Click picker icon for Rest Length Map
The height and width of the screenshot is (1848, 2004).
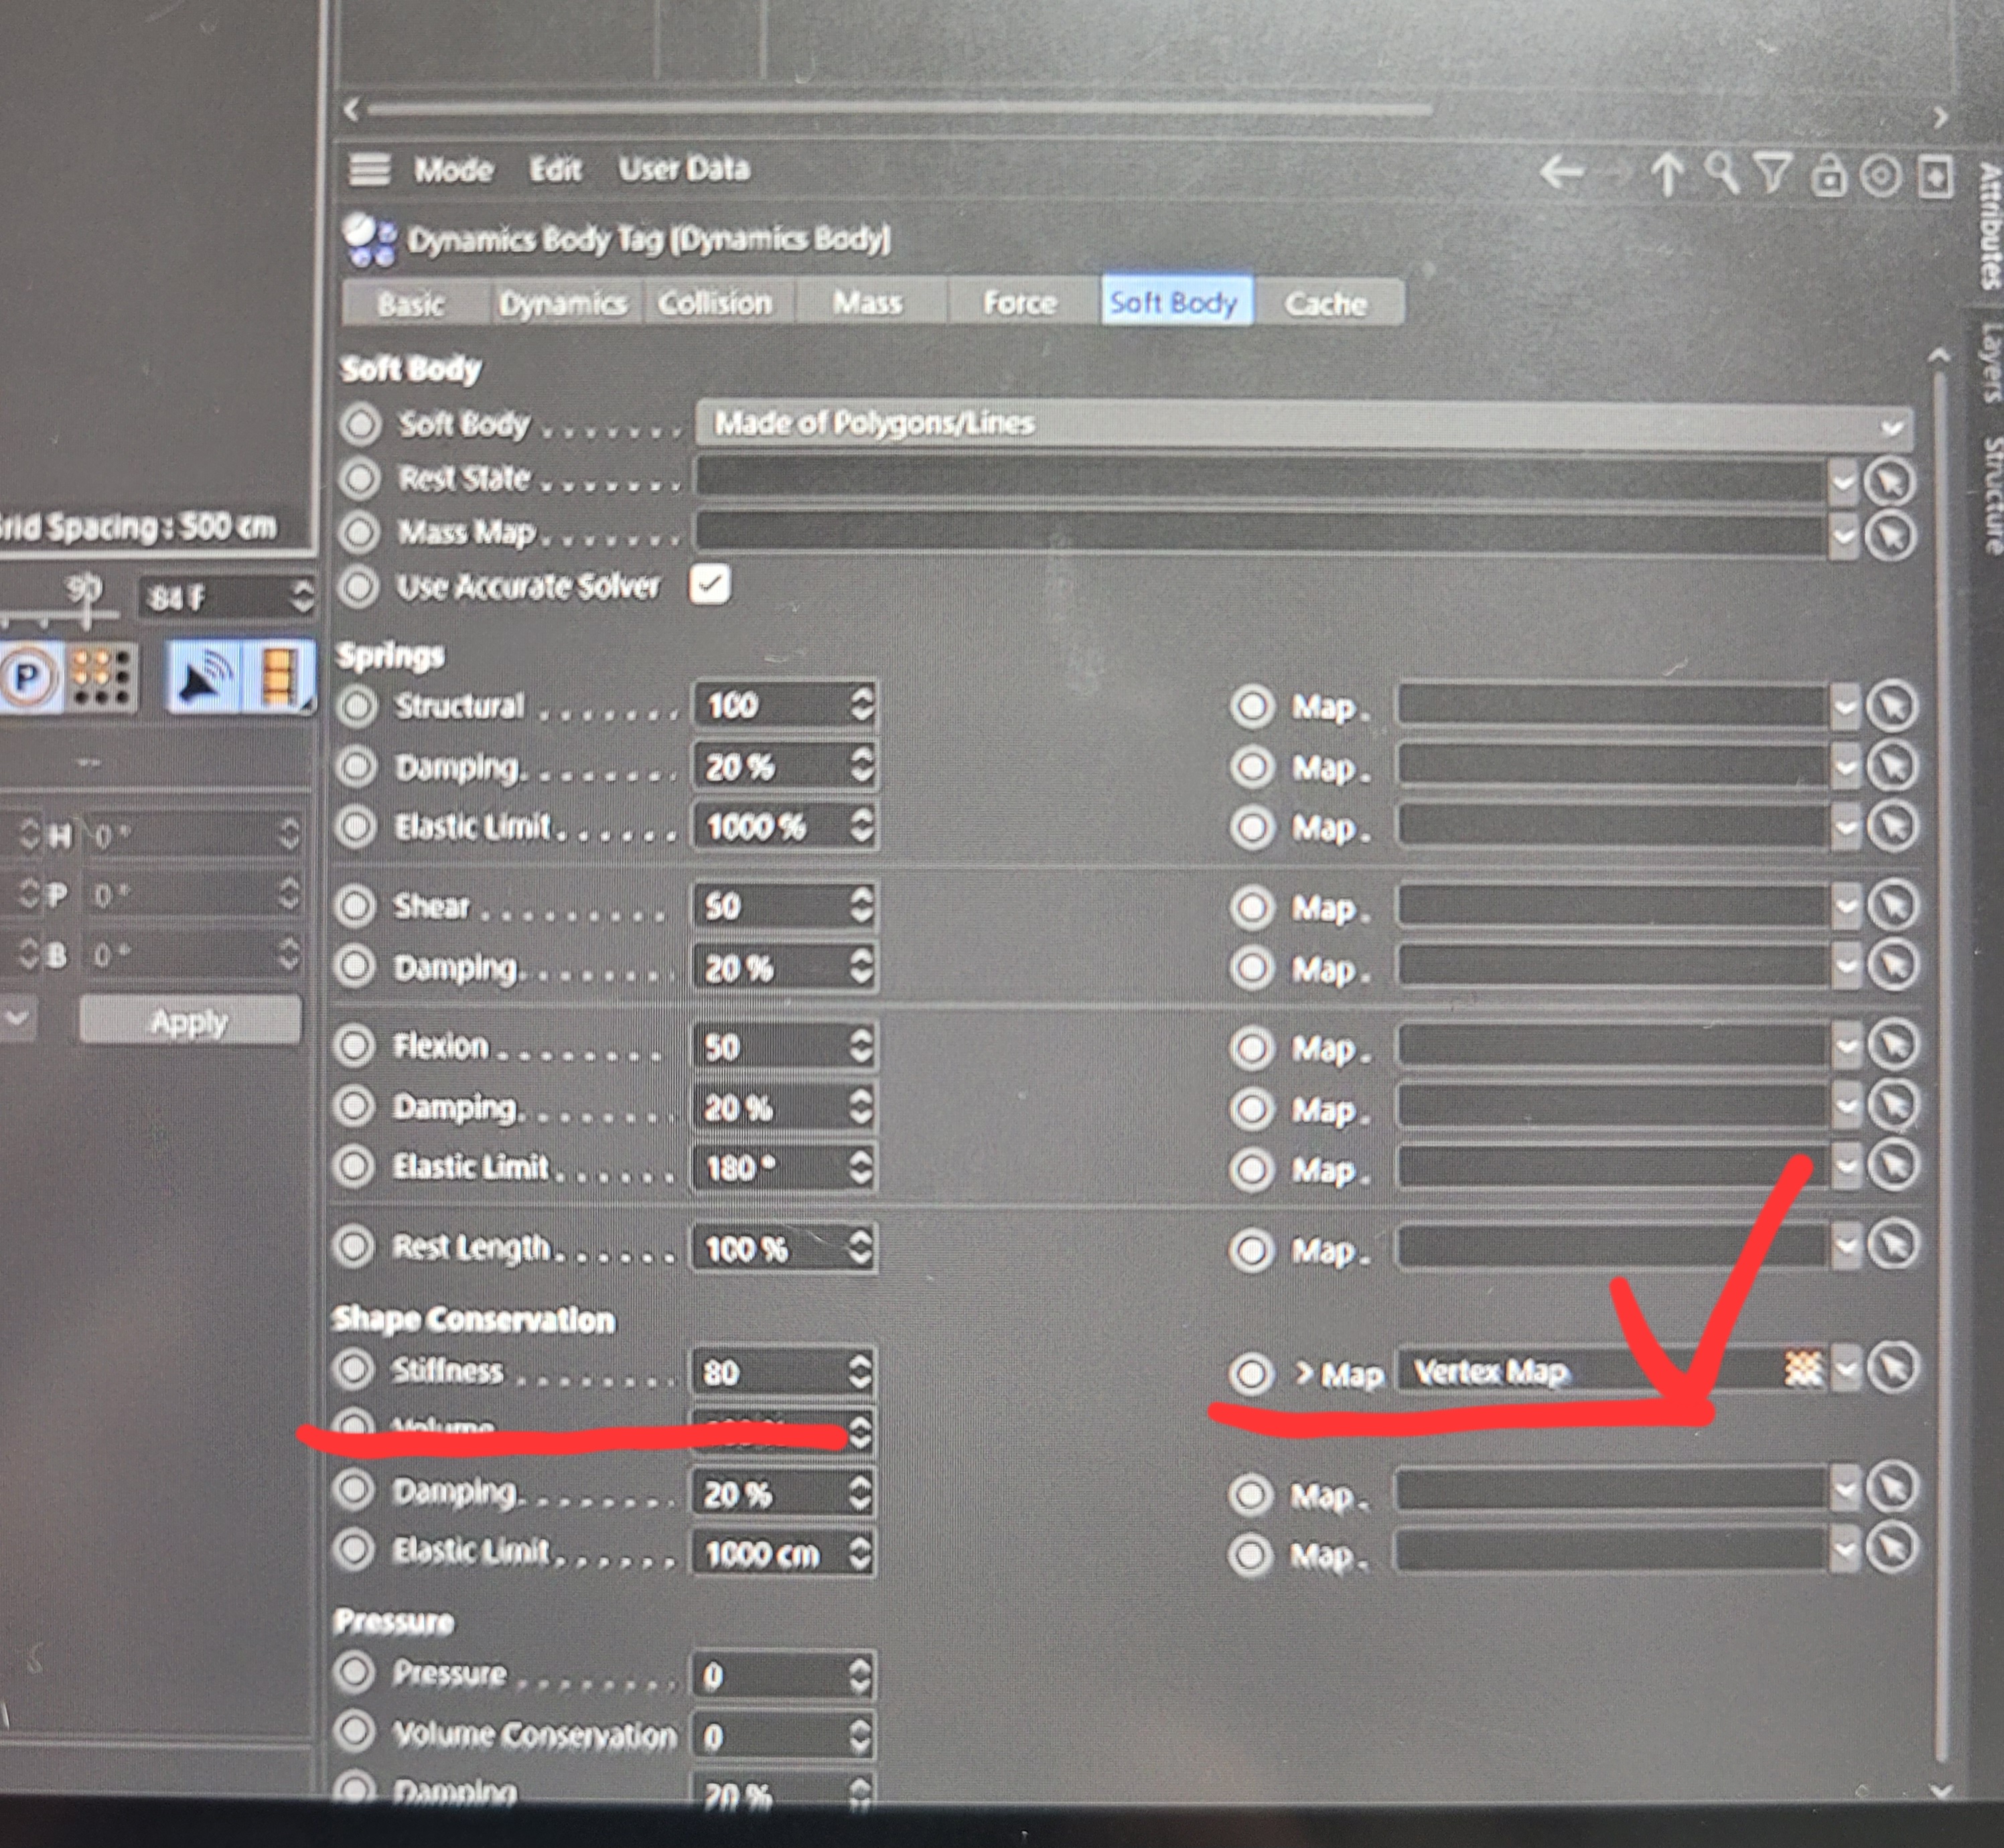[1892, 1245]
